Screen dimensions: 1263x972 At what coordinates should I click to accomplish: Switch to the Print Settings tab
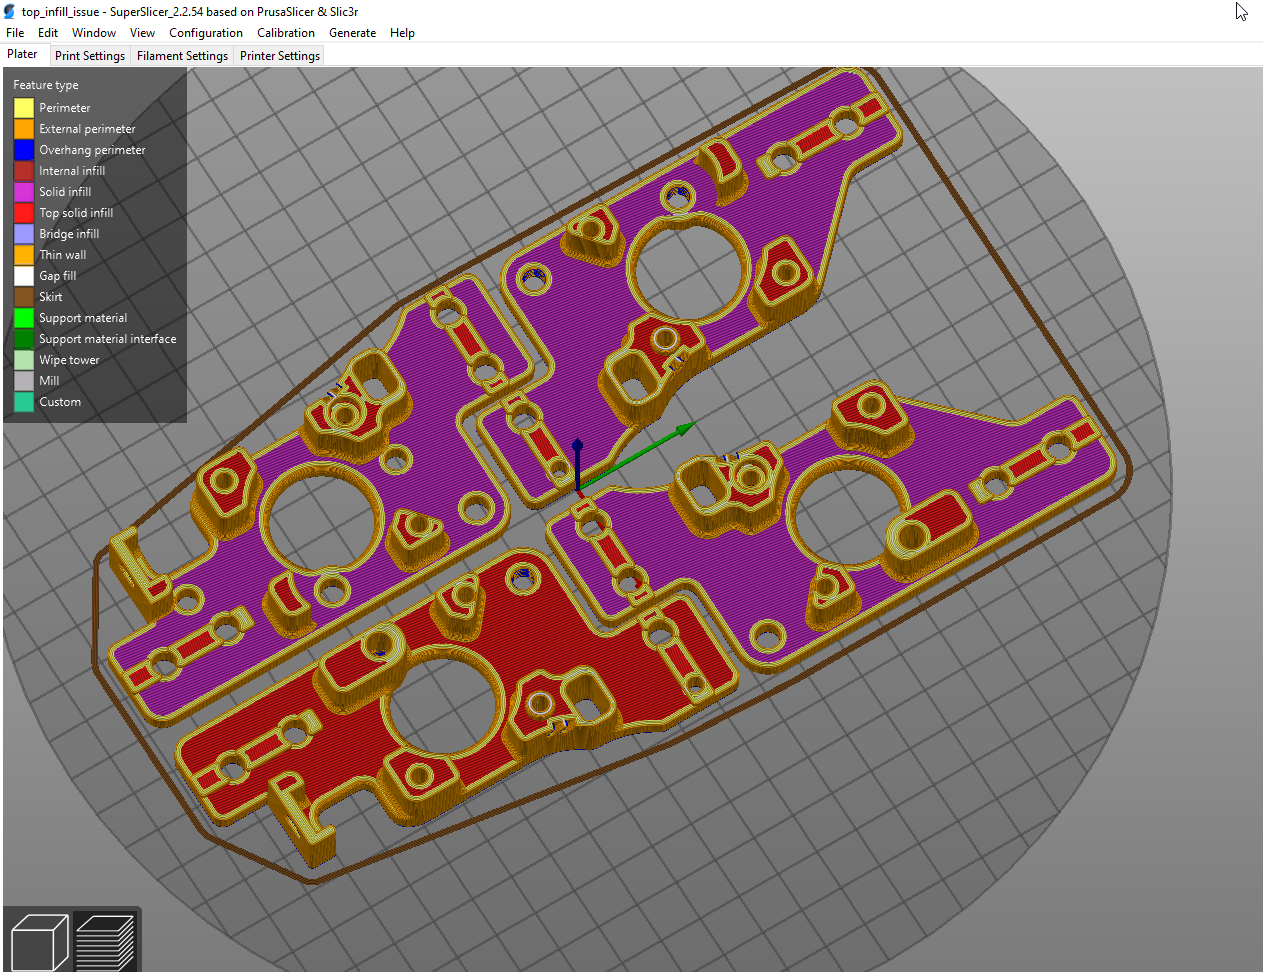tap(90, 56)
